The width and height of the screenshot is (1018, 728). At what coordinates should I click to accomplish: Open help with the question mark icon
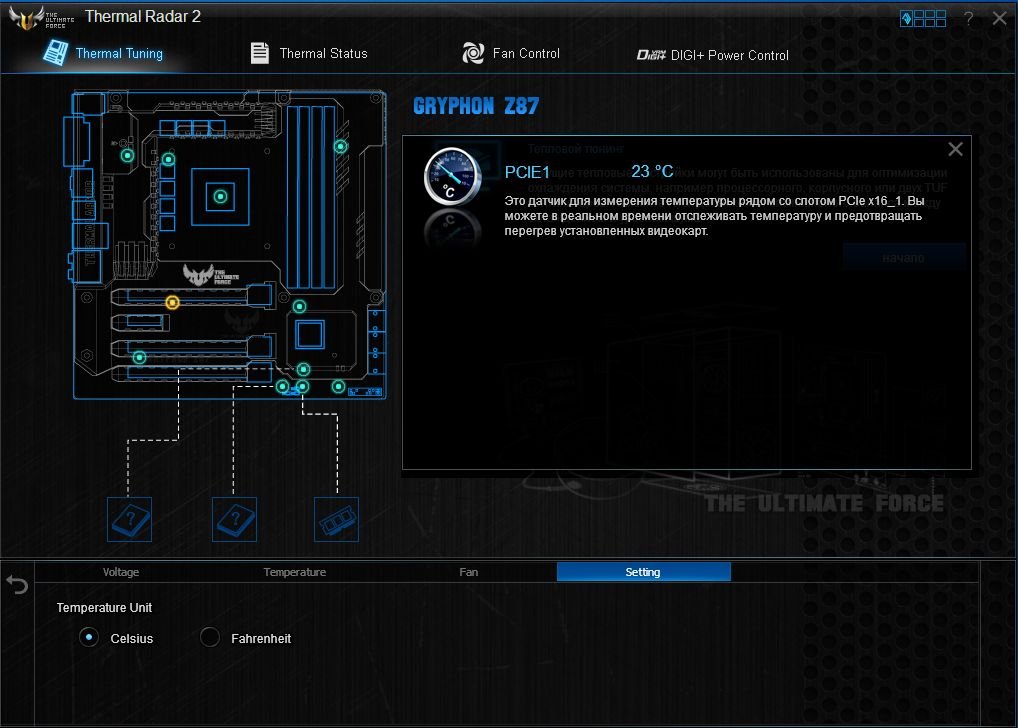[x=969, y=18]
